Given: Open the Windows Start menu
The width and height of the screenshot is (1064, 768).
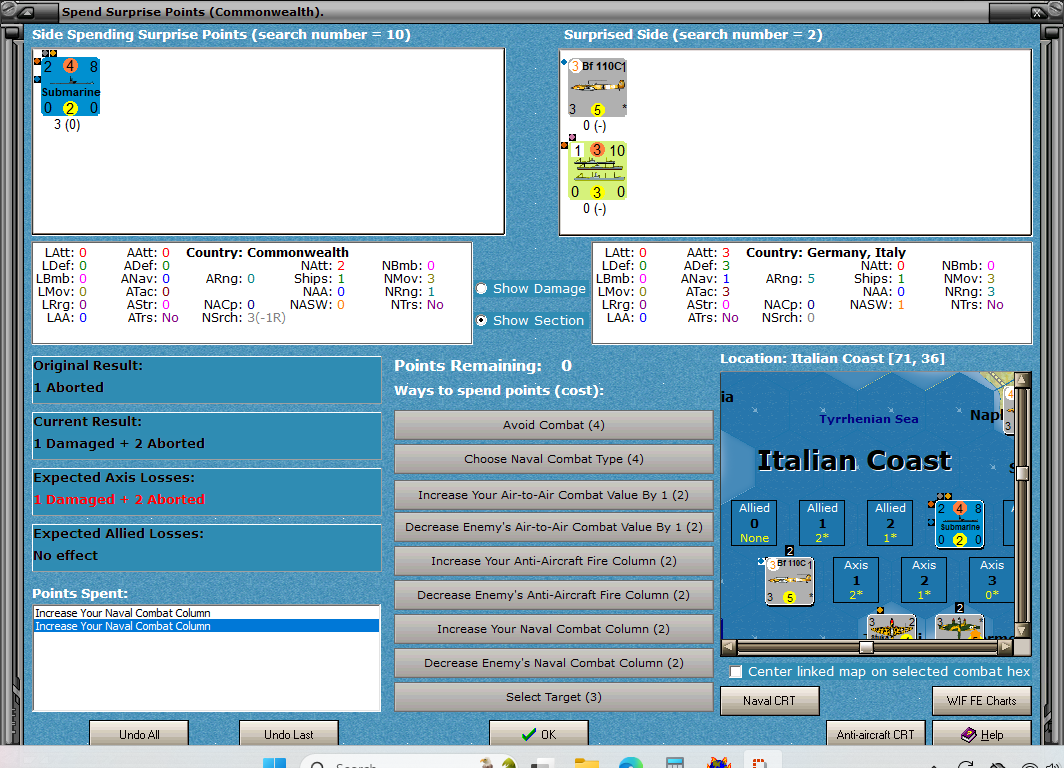Looking at the screenshot, I should (274, 762).
